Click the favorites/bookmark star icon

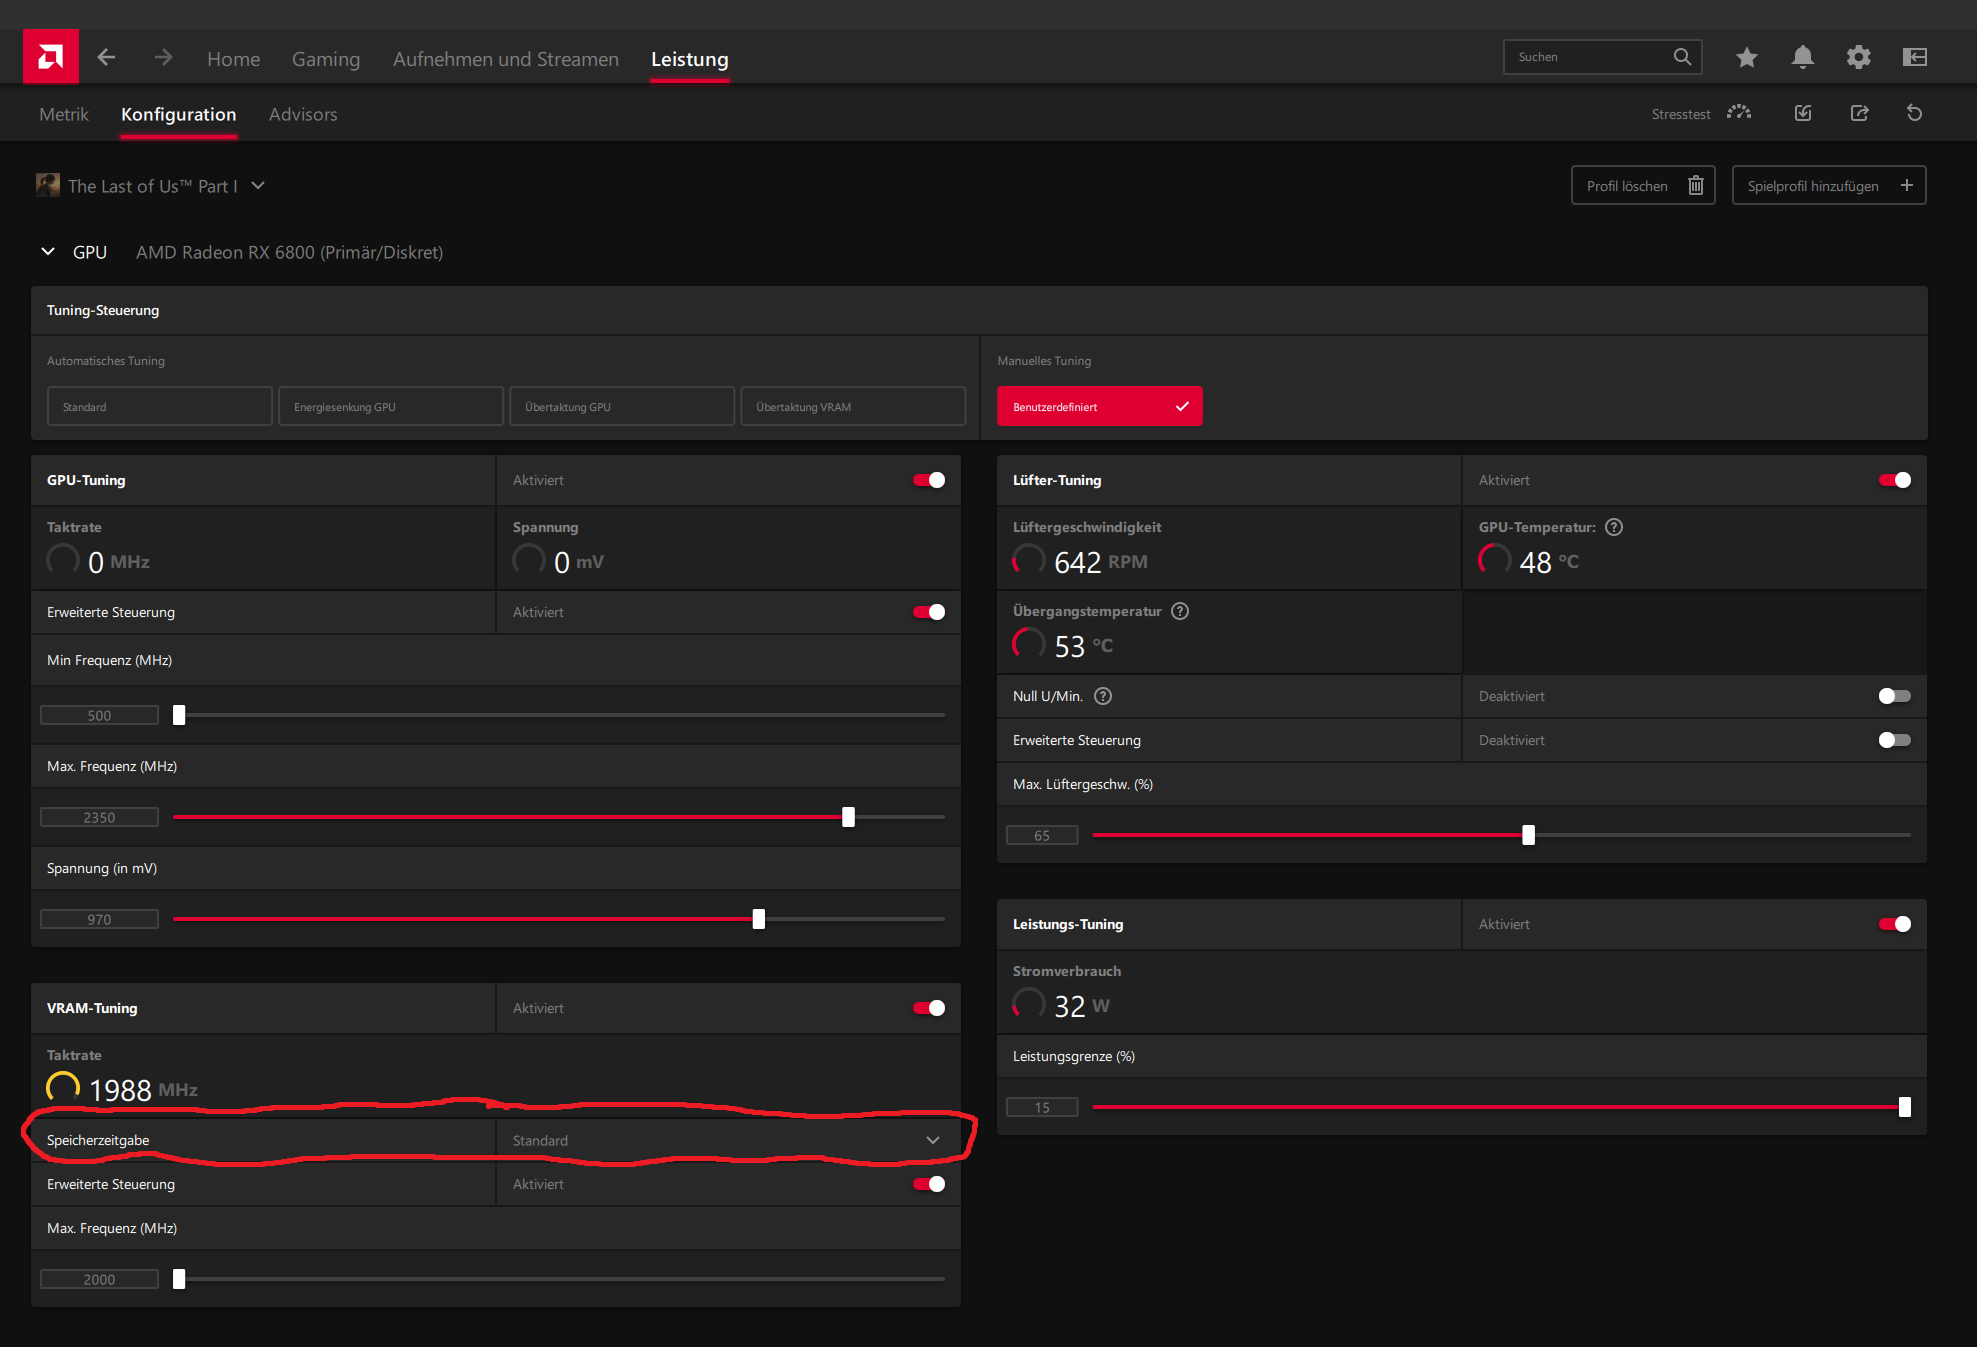click(x=1746, y=57)
